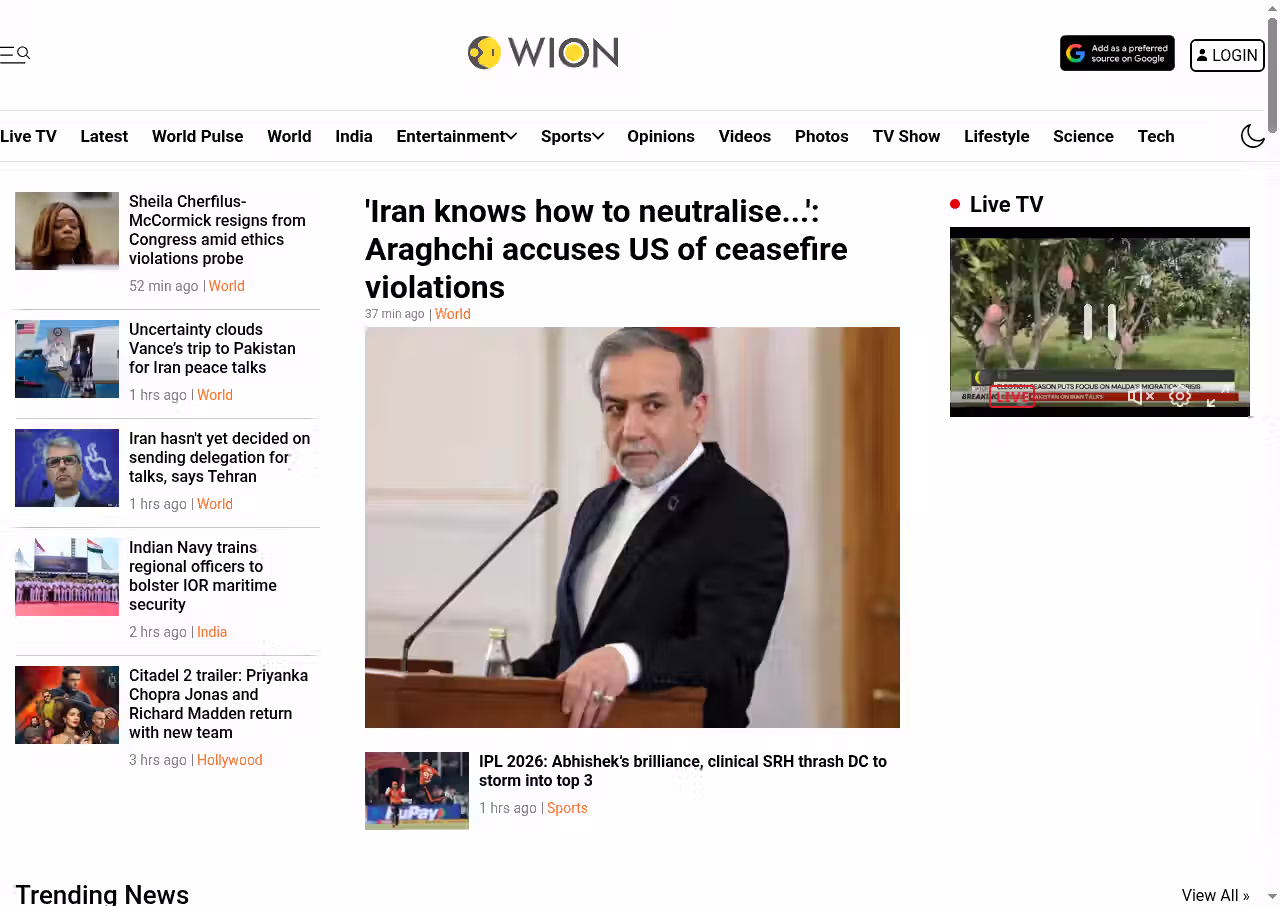The width and height of the screenshot is (1280, 906).
Task: Click the Hollywood category tag
Action: 230,760
